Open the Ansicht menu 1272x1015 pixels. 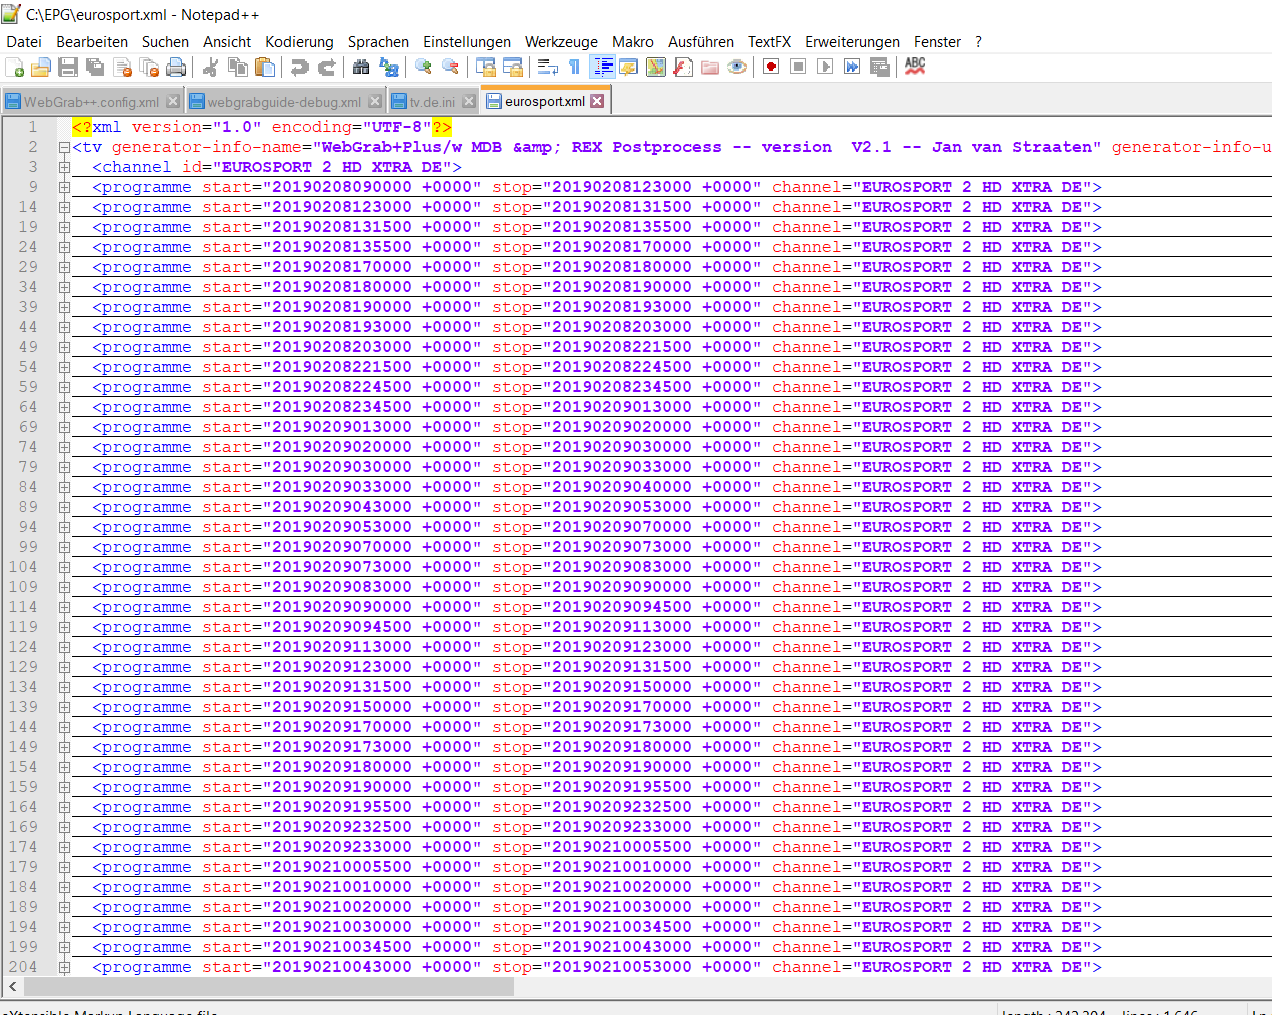pyautogui.click(x=227, y=42)
